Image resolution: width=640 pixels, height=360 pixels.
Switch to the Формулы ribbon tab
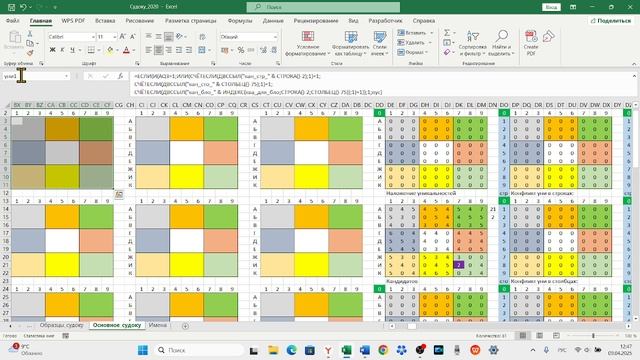tap(240, 20)
